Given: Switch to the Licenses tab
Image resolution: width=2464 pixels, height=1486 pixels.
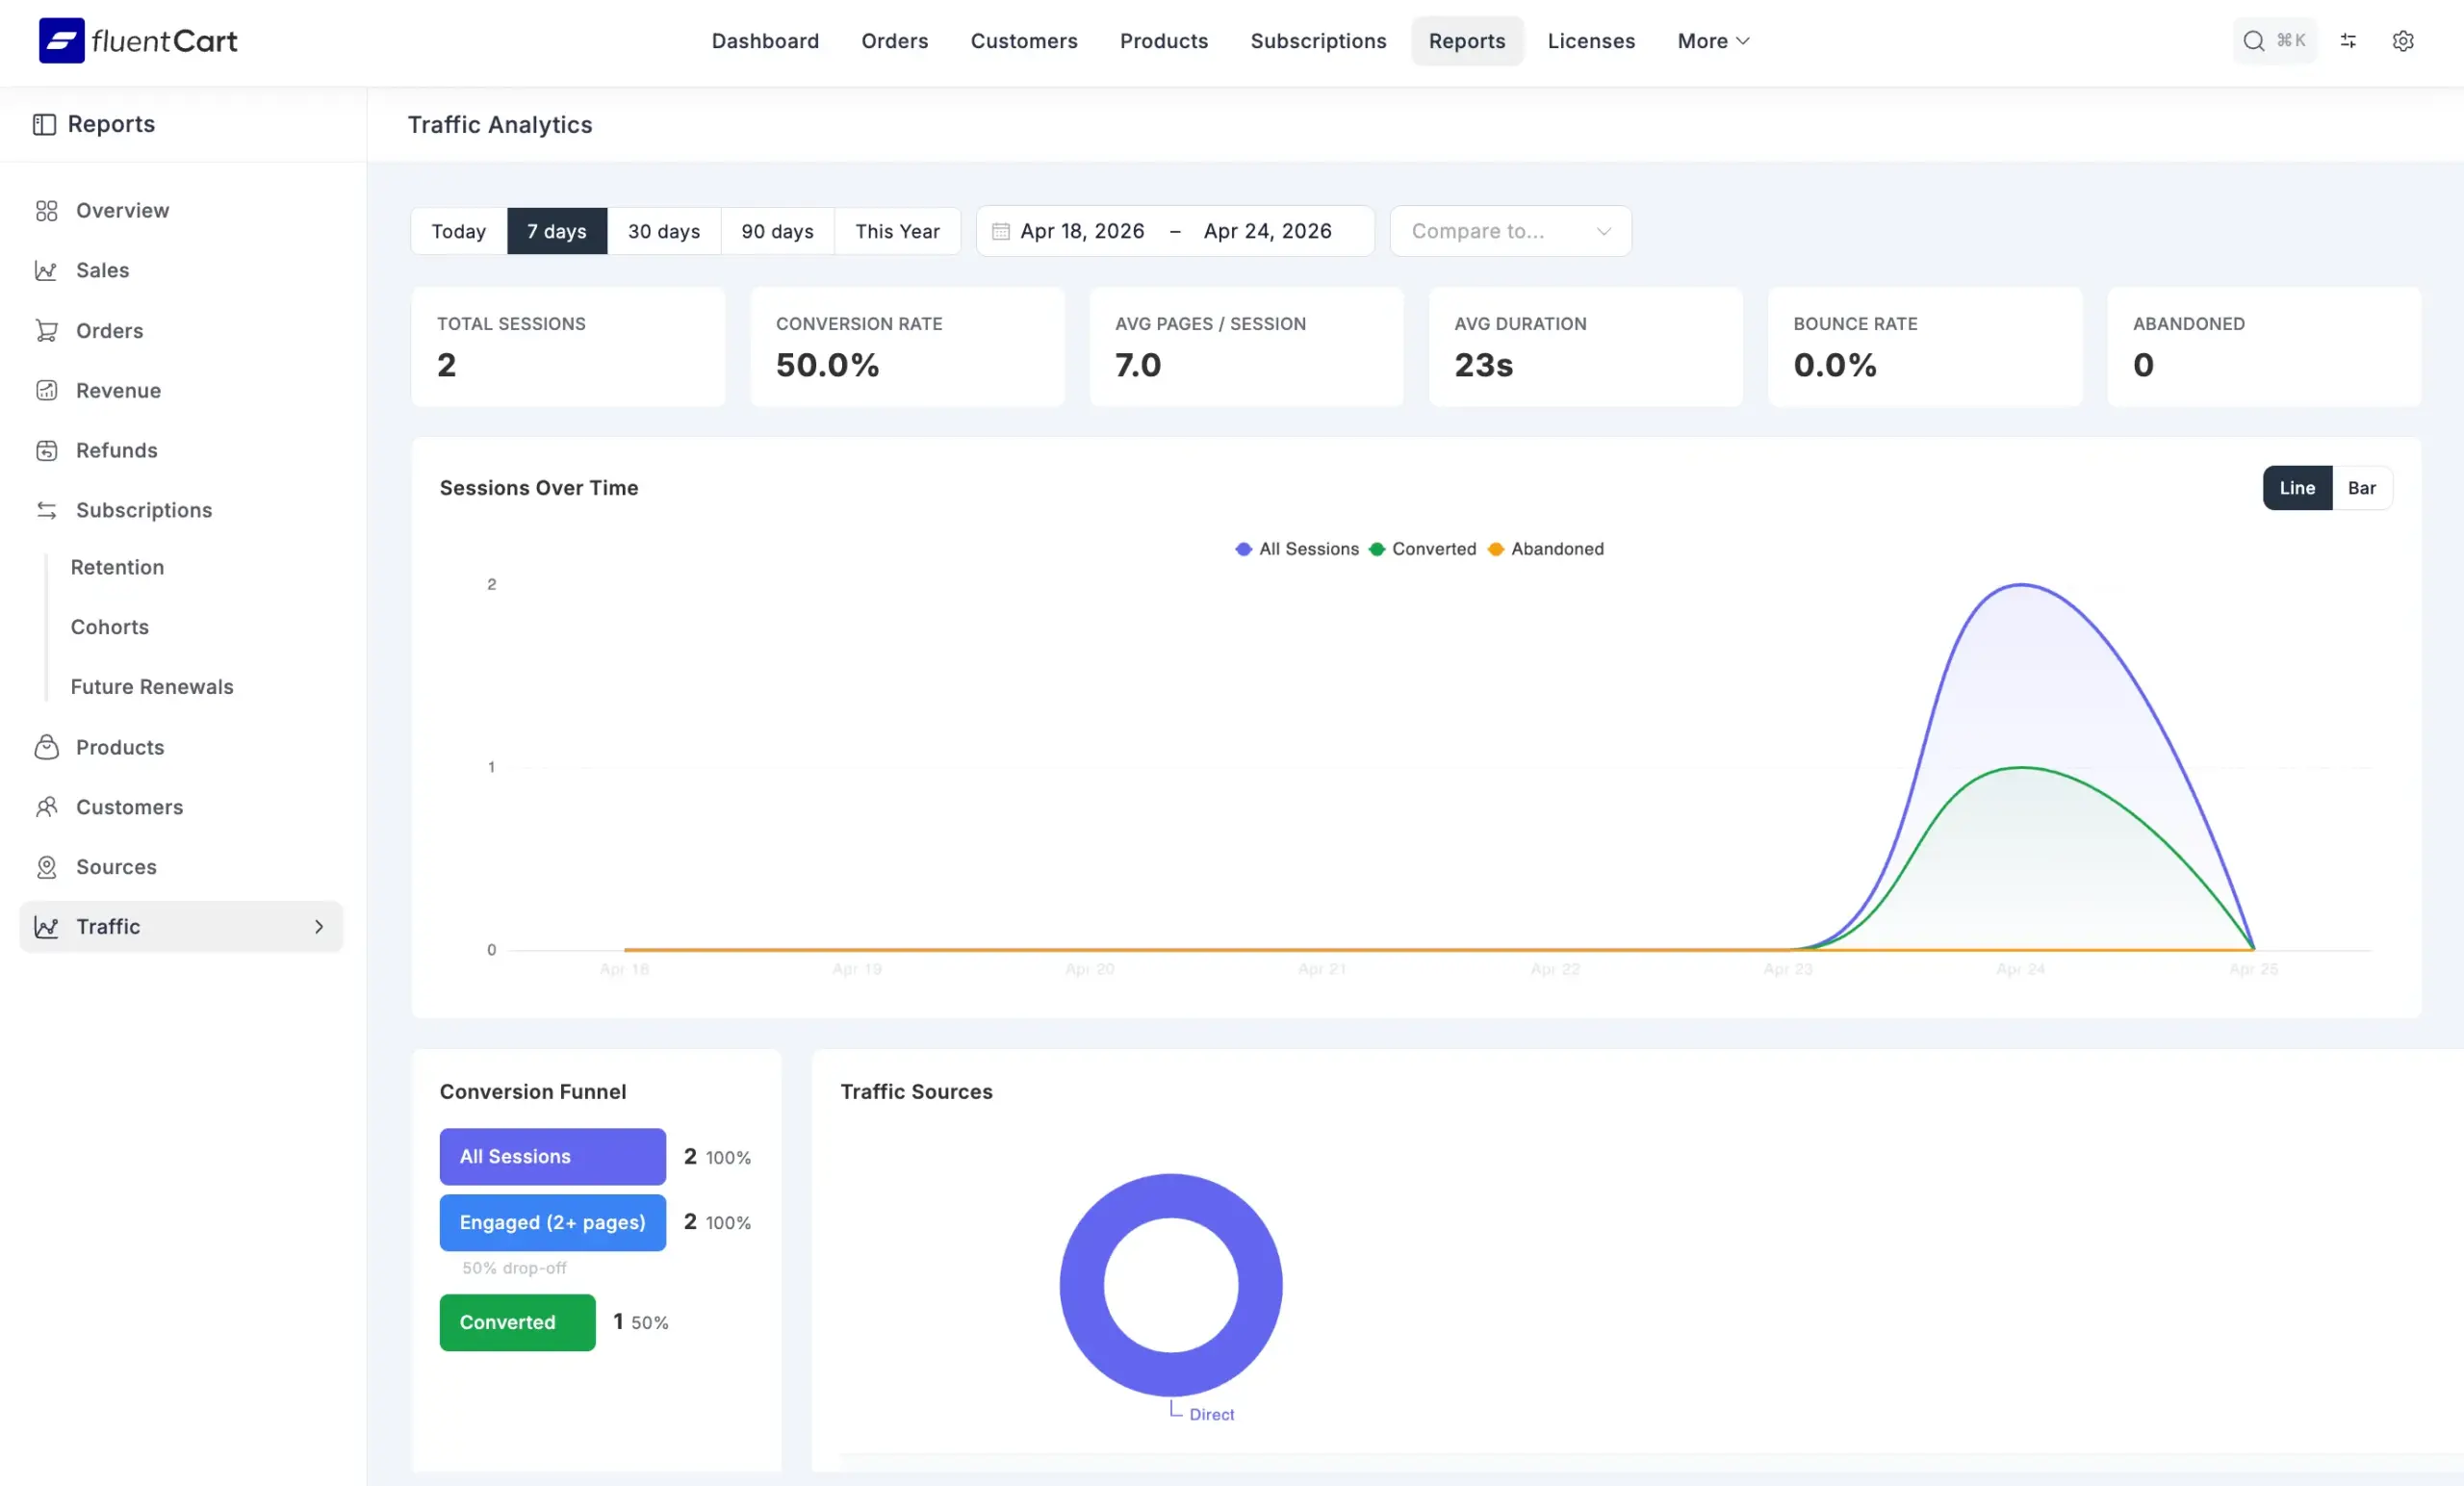Looking at the screenshot, I should (x=1590, y=41).
